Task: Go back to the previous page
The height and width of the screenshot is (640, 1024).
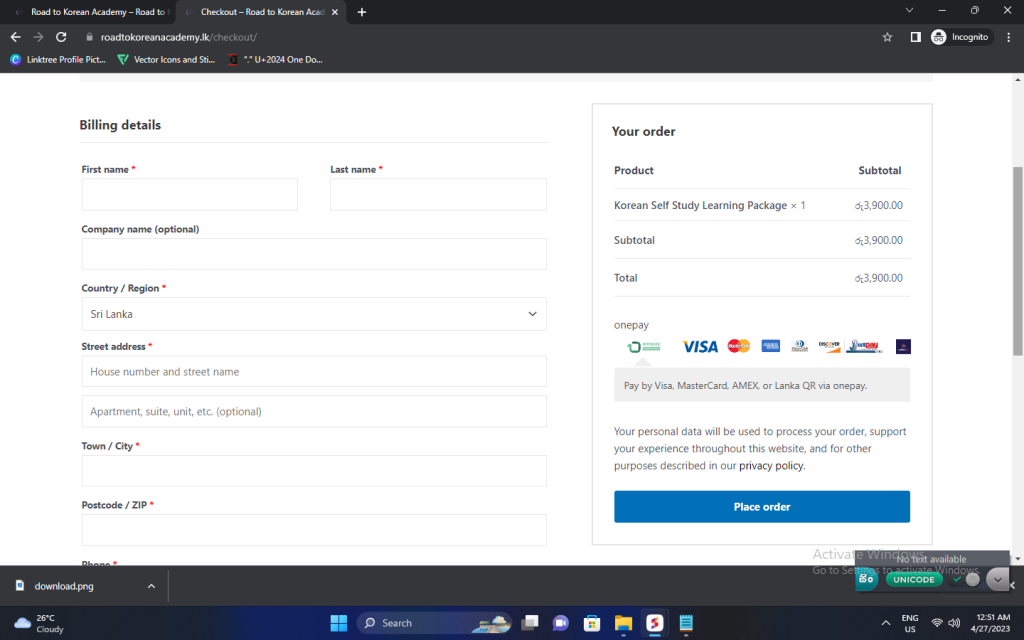Action: tap(15, 37)
